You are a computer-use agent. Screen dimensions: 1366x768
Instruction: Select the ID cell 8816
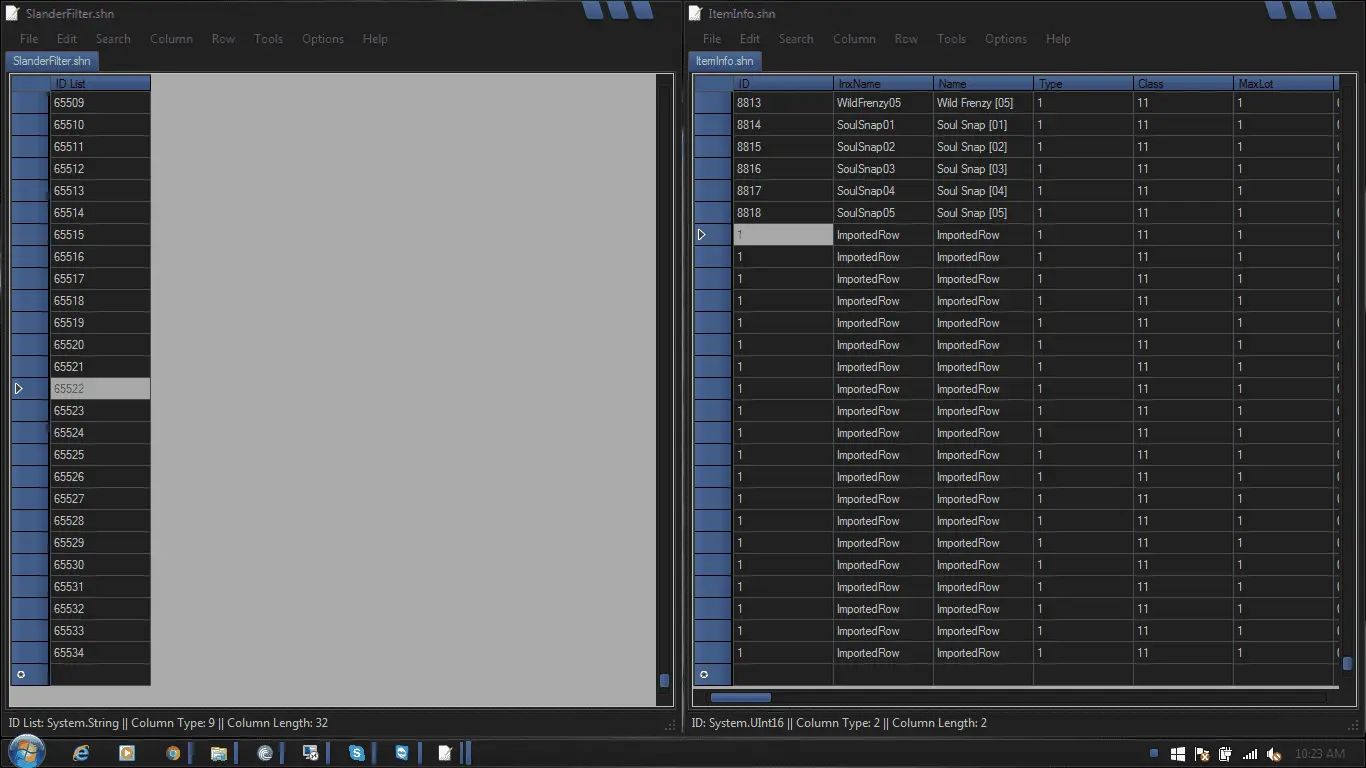(783, 169)
